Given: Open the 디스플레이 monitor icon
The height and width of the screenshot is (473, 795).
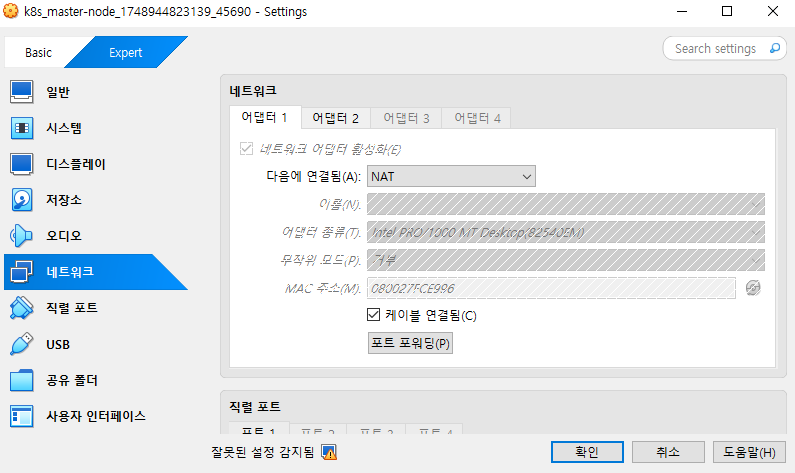Looking at the screenshot, I should point(21,164).
